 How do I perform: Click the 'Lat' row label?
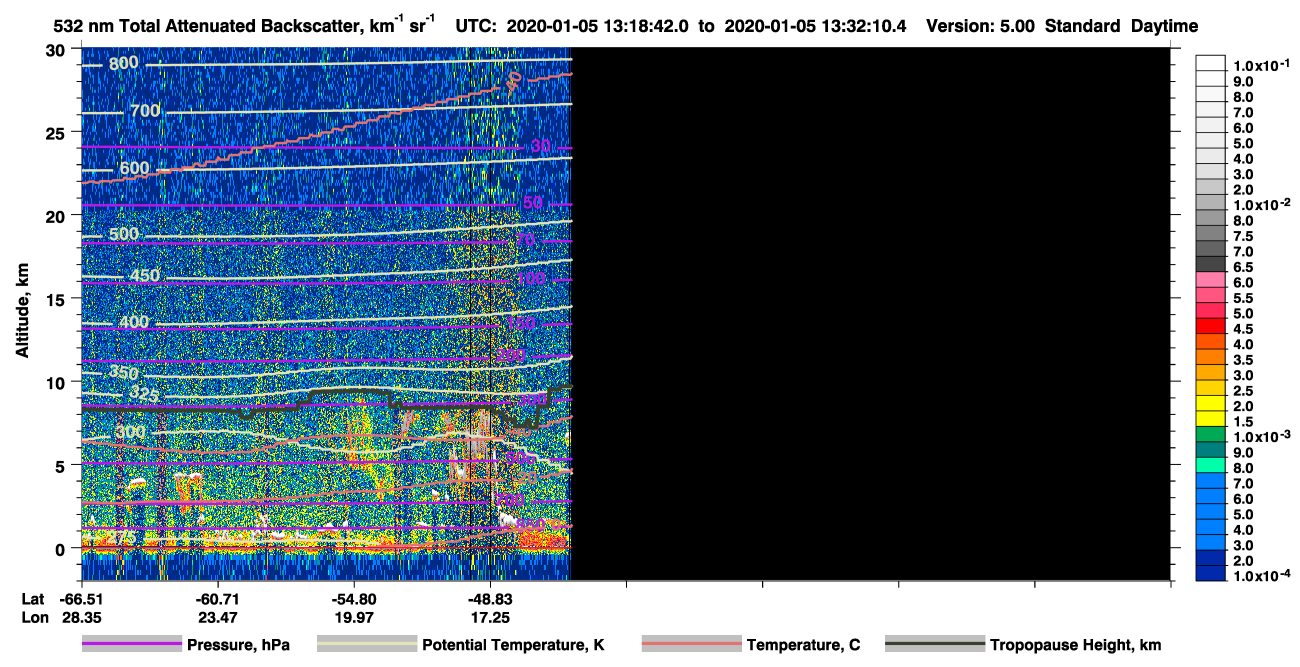pos(32,598)
